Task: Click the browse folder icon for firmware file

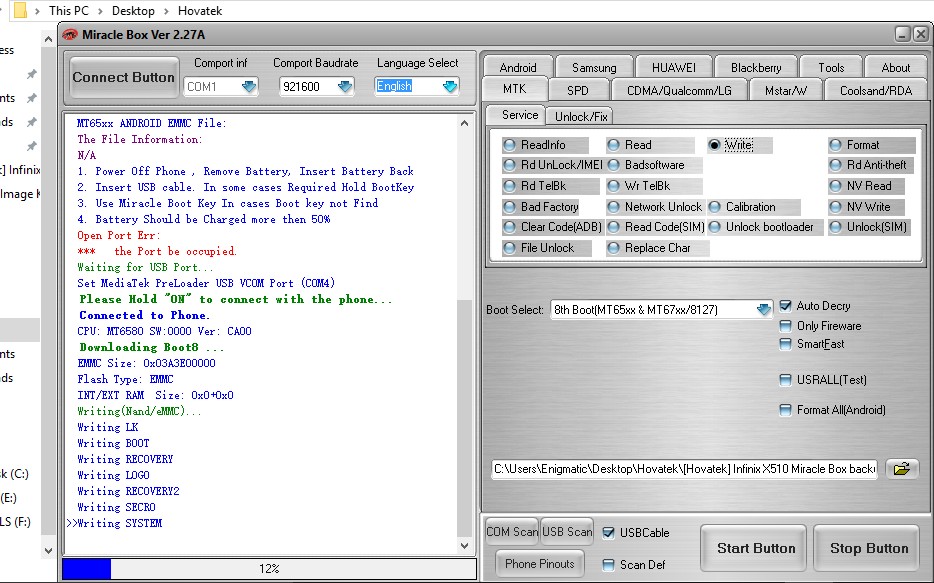Action: [902, 469]
